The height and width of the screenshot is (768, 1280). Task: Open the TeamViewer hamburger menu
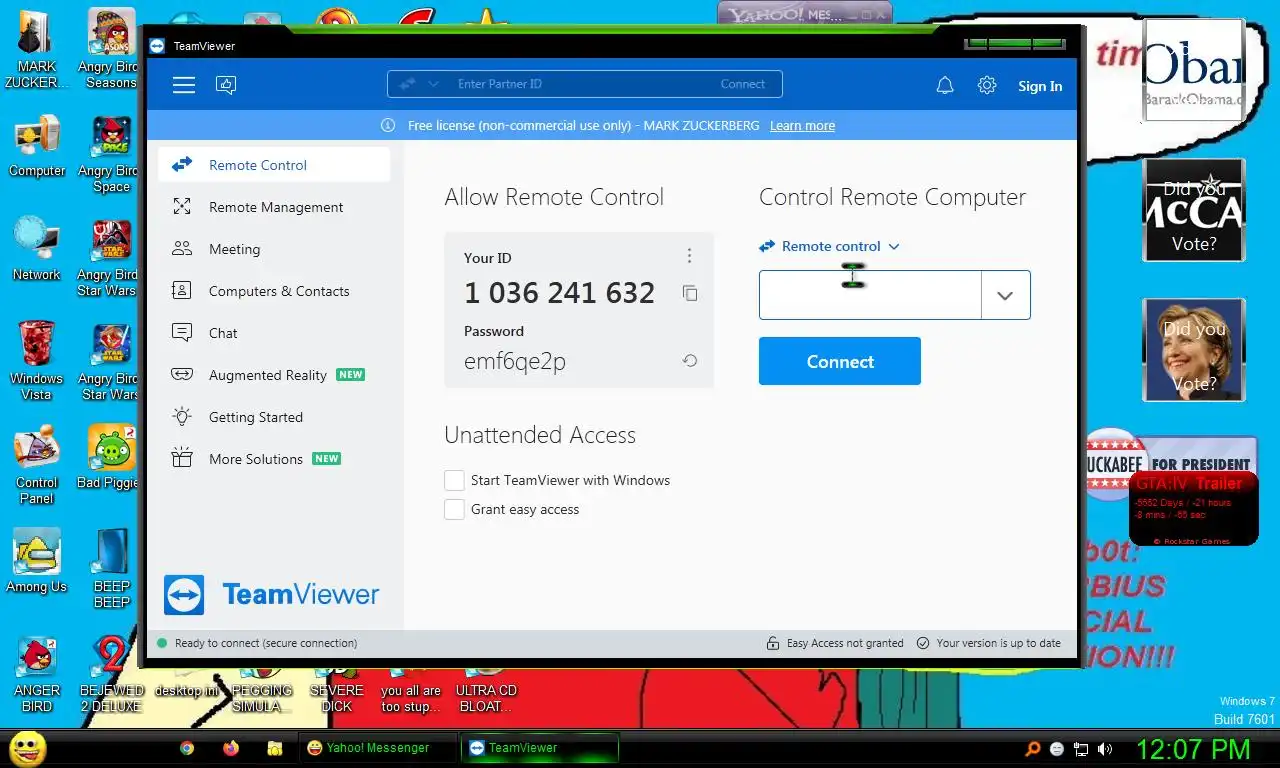(184, 85)
